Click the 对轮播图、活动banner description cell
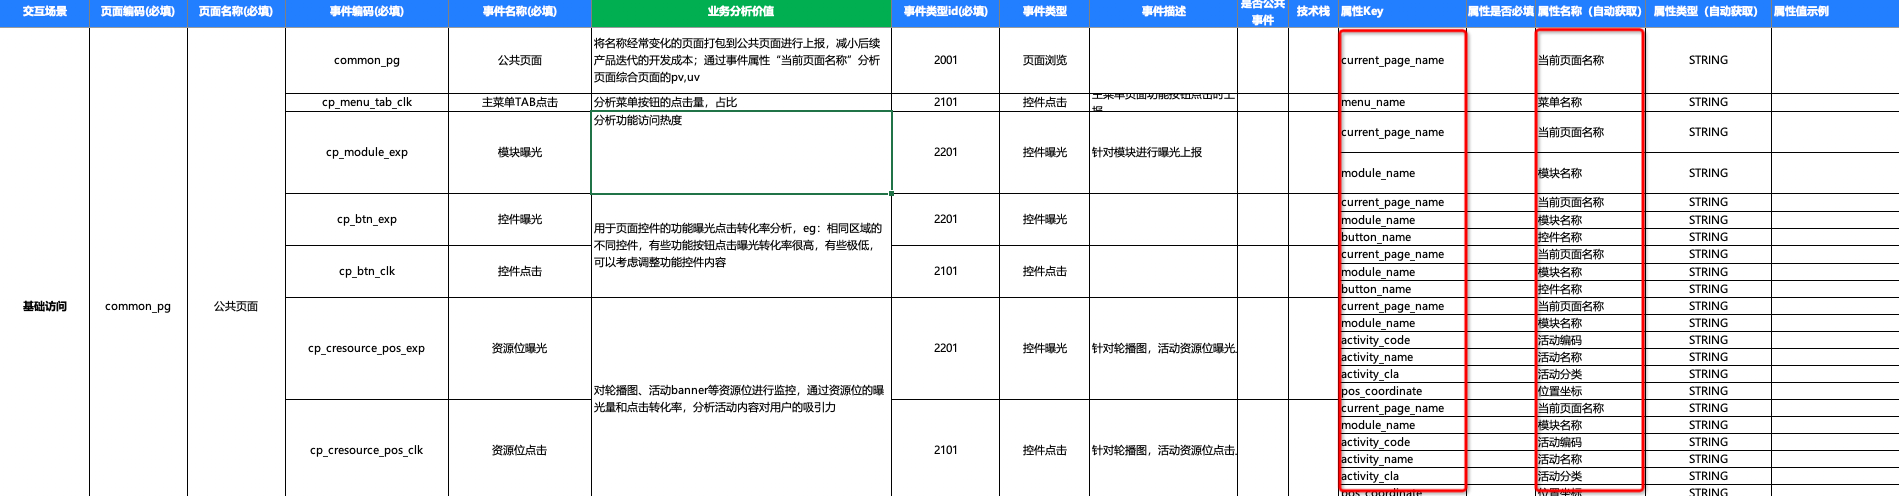1899x496 pixels. [x=741, y=398]
